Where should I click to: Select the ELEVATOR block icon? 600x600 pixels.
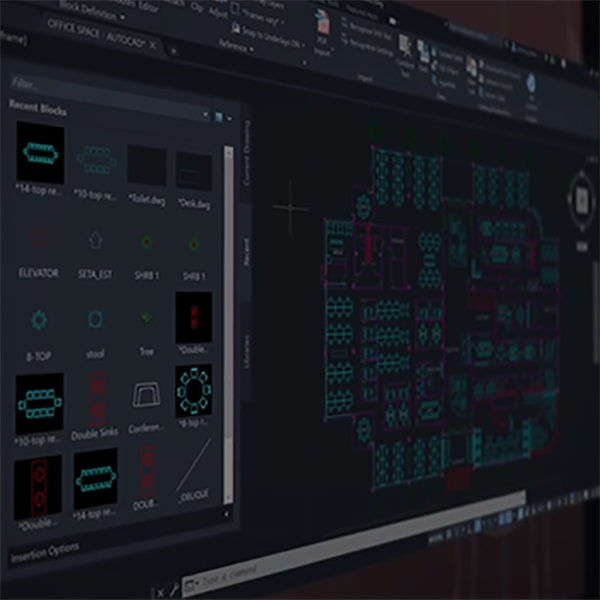pos(39,238)
